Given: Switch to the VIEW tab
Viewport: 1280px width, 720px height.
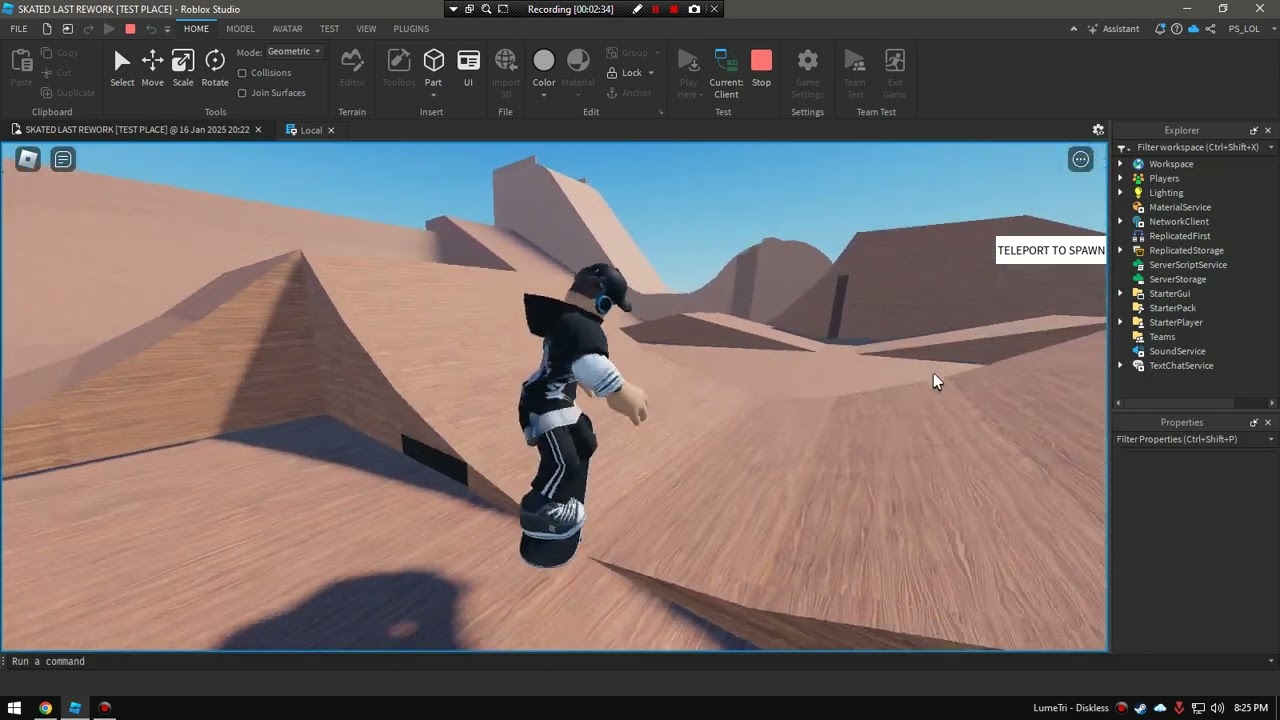Looking at the screenshot, I should [367, 29].
